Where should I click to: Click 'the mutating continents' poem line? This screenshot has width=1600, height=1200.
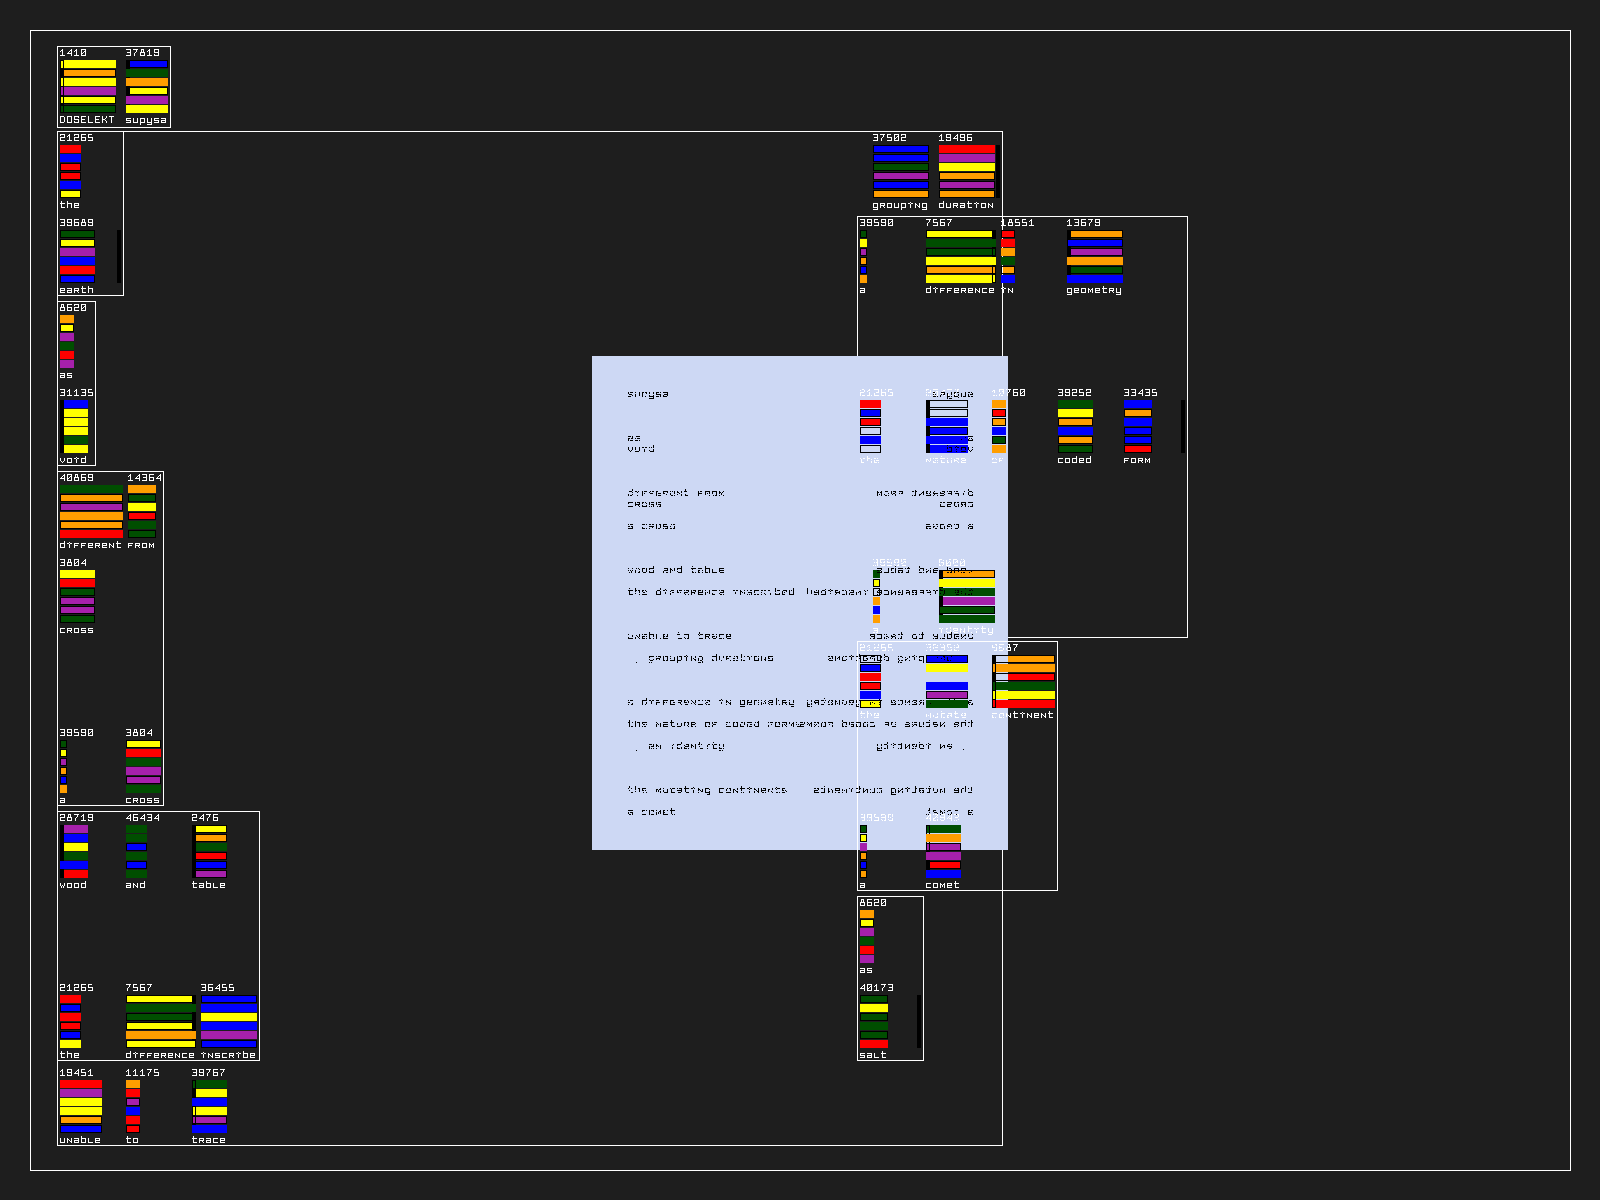tap(707, 790)
